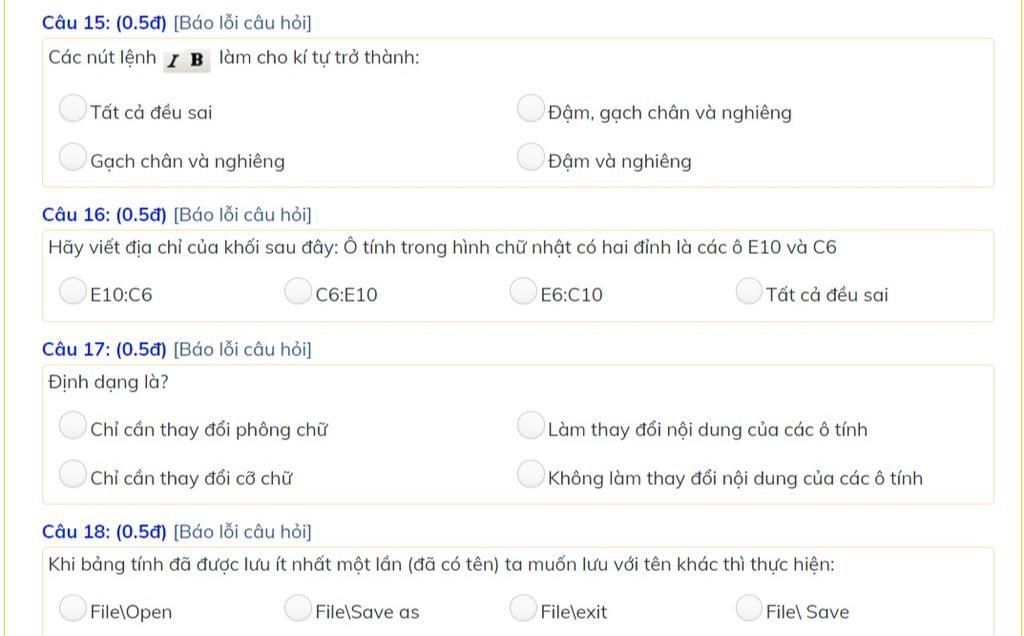Open 'Báo lỗi câu hỏi' for Câu 17
1024x636 pixels.
pos(242,349)
